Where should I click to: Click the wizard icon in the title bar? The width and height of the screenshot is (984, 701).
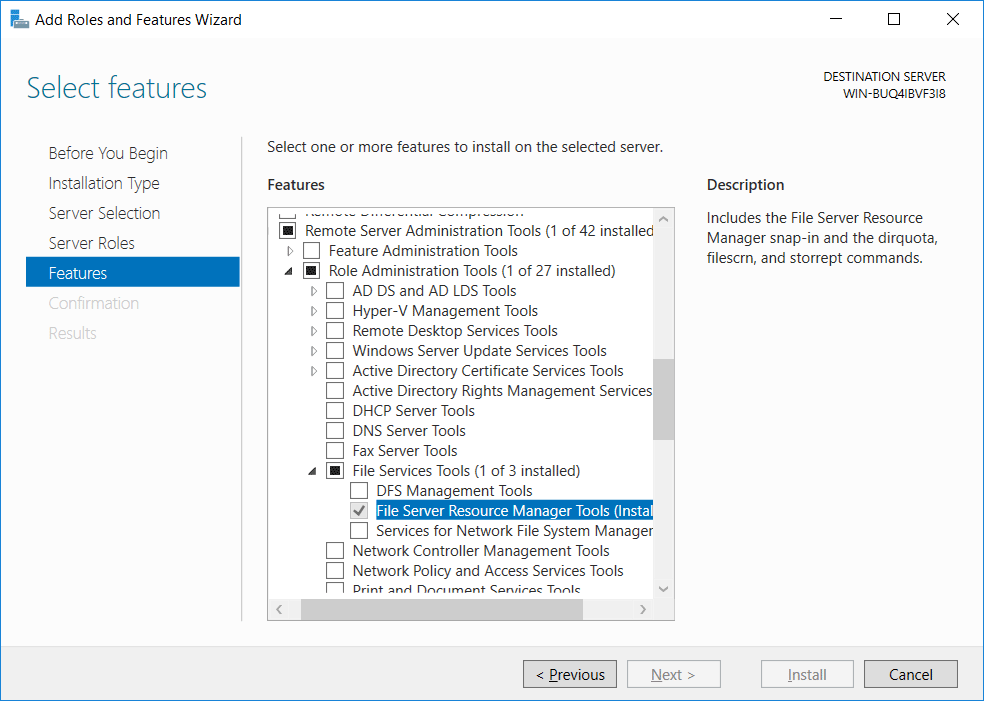click(19, 19)
